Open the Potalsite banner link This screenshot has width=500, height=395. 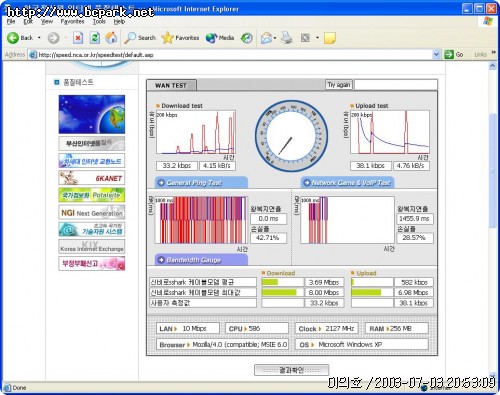tap(92, 195)
